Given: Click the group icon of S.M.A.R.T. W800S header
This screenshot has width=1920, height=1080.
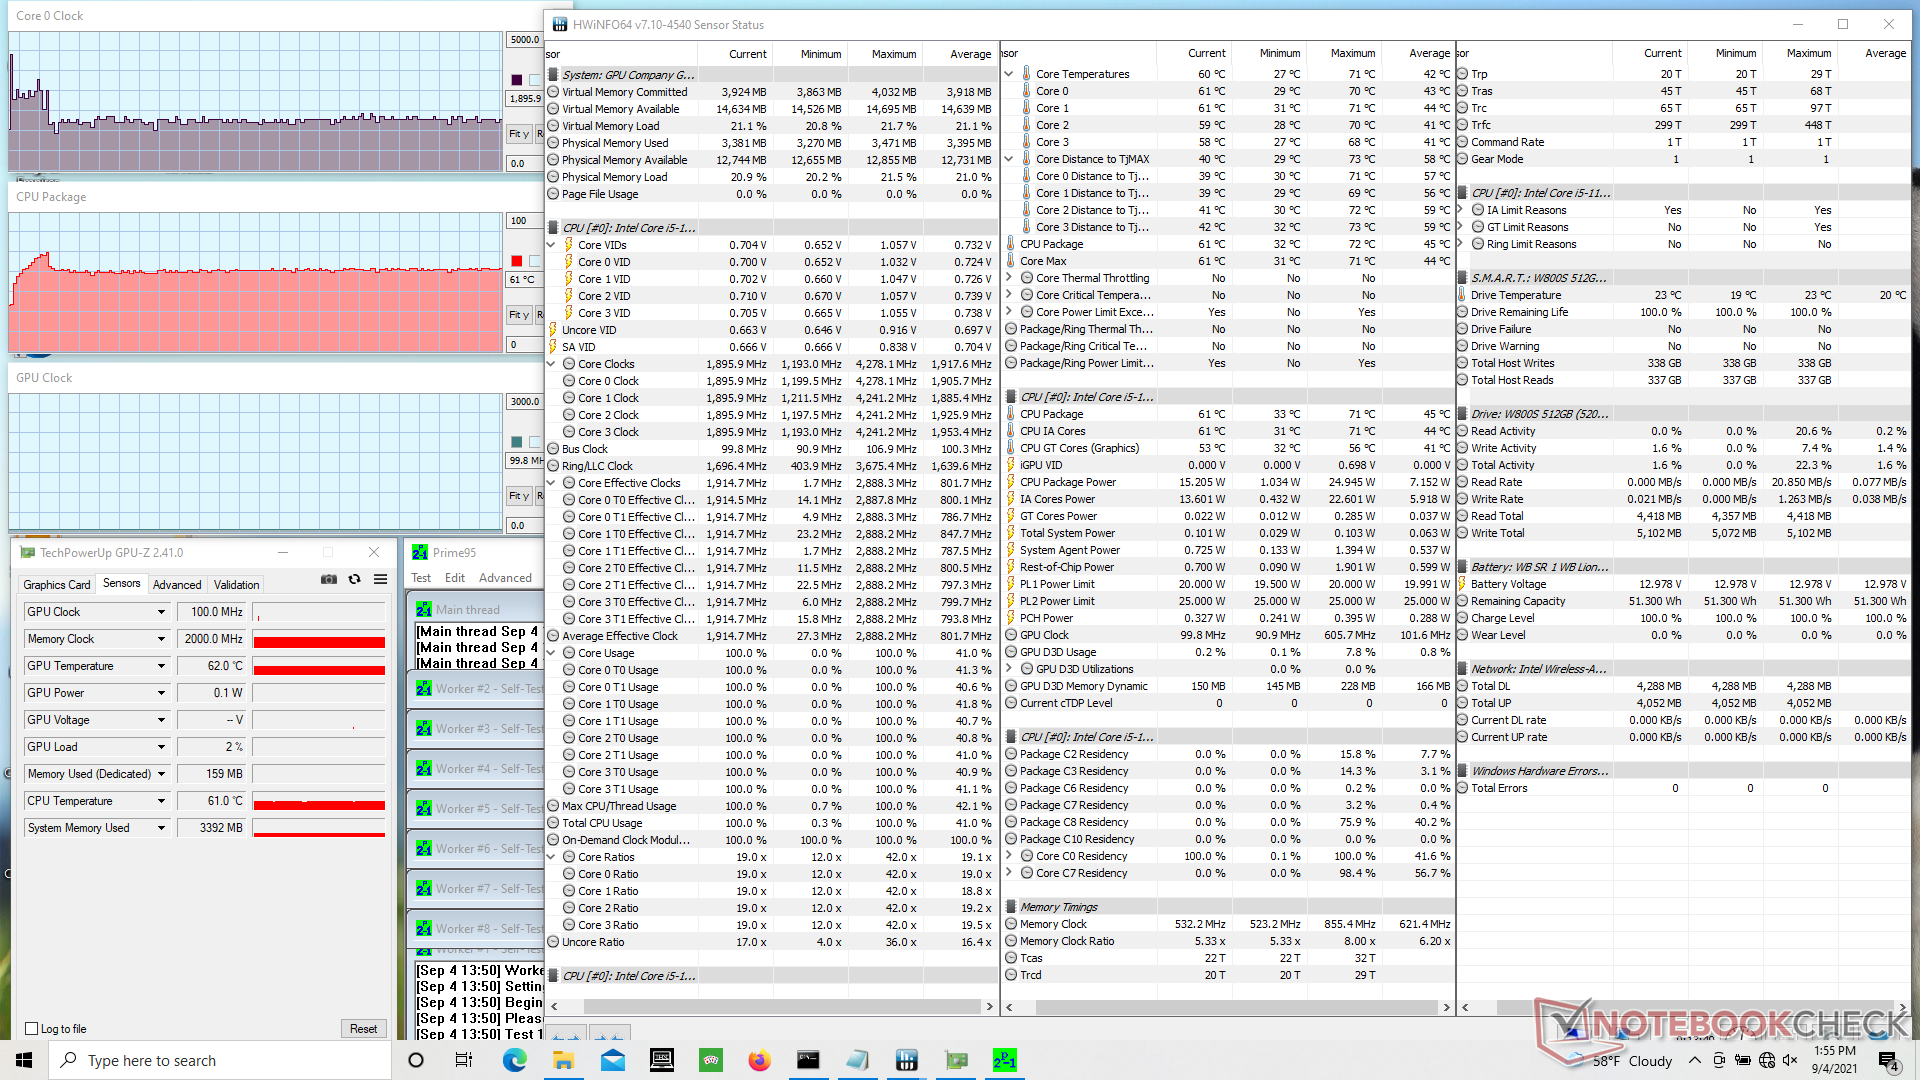Looking at the screenshot, I should pos(1462,278).
